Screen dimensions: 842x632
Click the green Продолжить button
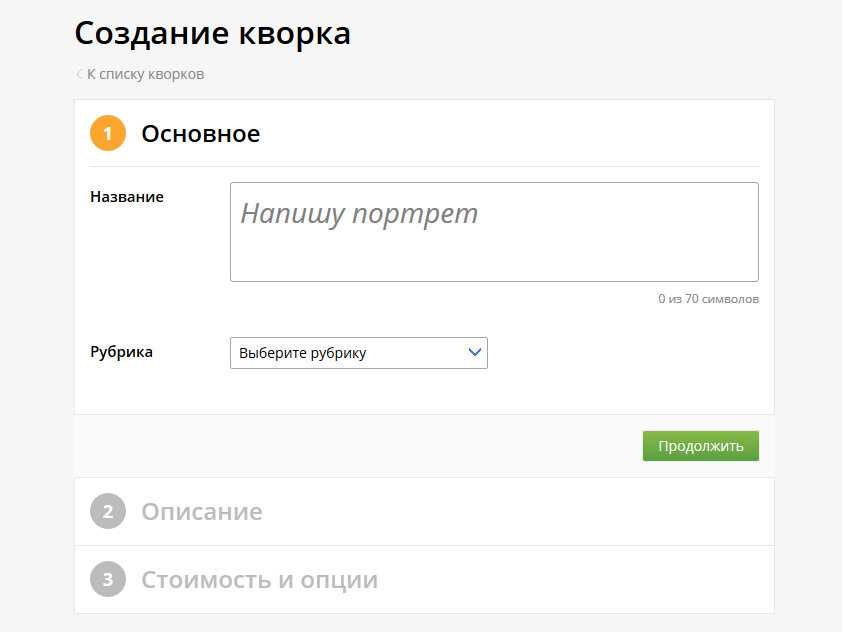click(x=701, y=446)
